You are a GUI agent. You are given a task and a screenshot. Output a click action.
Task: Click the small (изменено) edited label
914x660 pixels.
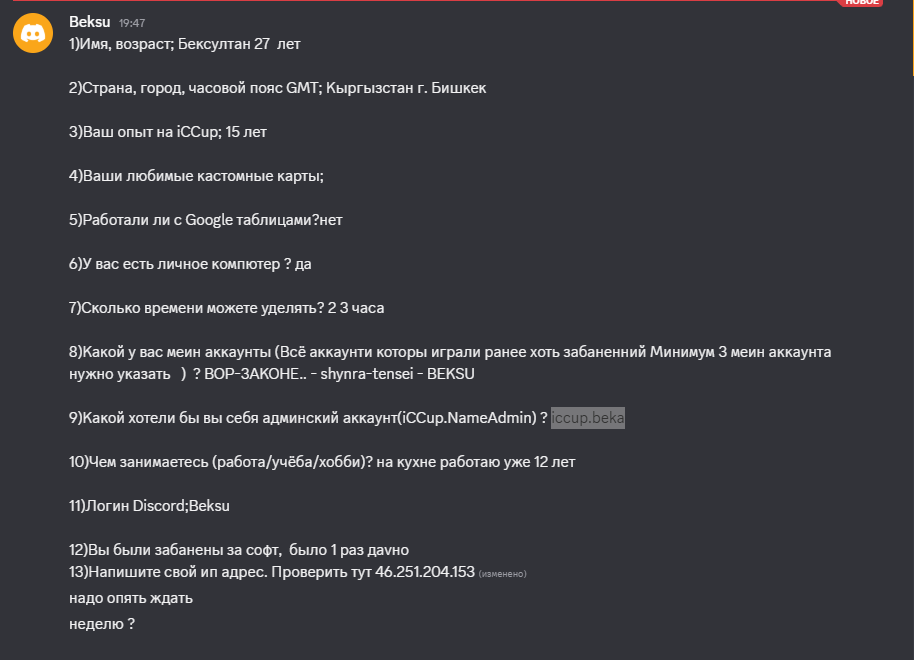click(x=502, y=574)
